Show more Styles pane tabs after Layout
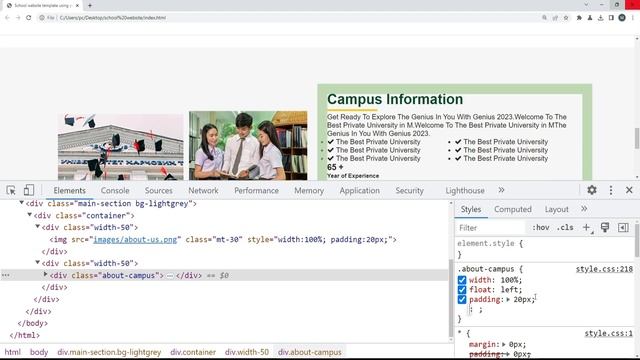 pyautogui.click(x=584, y=209)
